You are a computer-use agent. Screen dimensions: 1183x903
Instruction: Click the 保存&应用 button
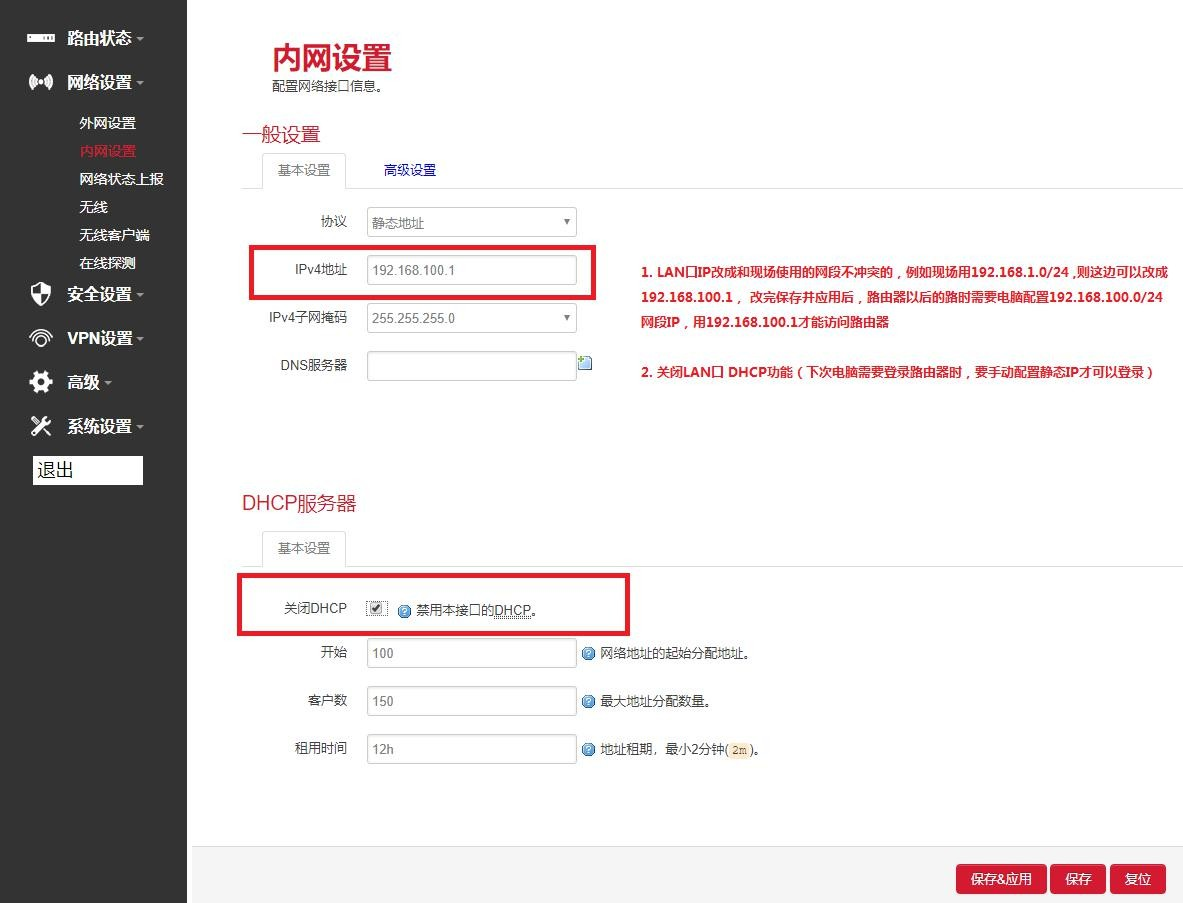[x=1000, y=878]
